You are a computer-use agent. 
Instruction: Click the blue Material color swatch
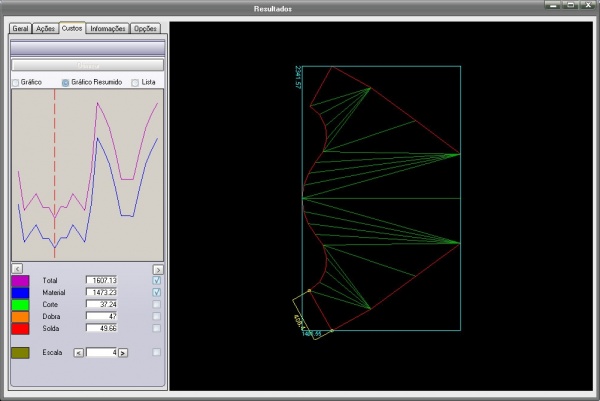pos(20,292)
